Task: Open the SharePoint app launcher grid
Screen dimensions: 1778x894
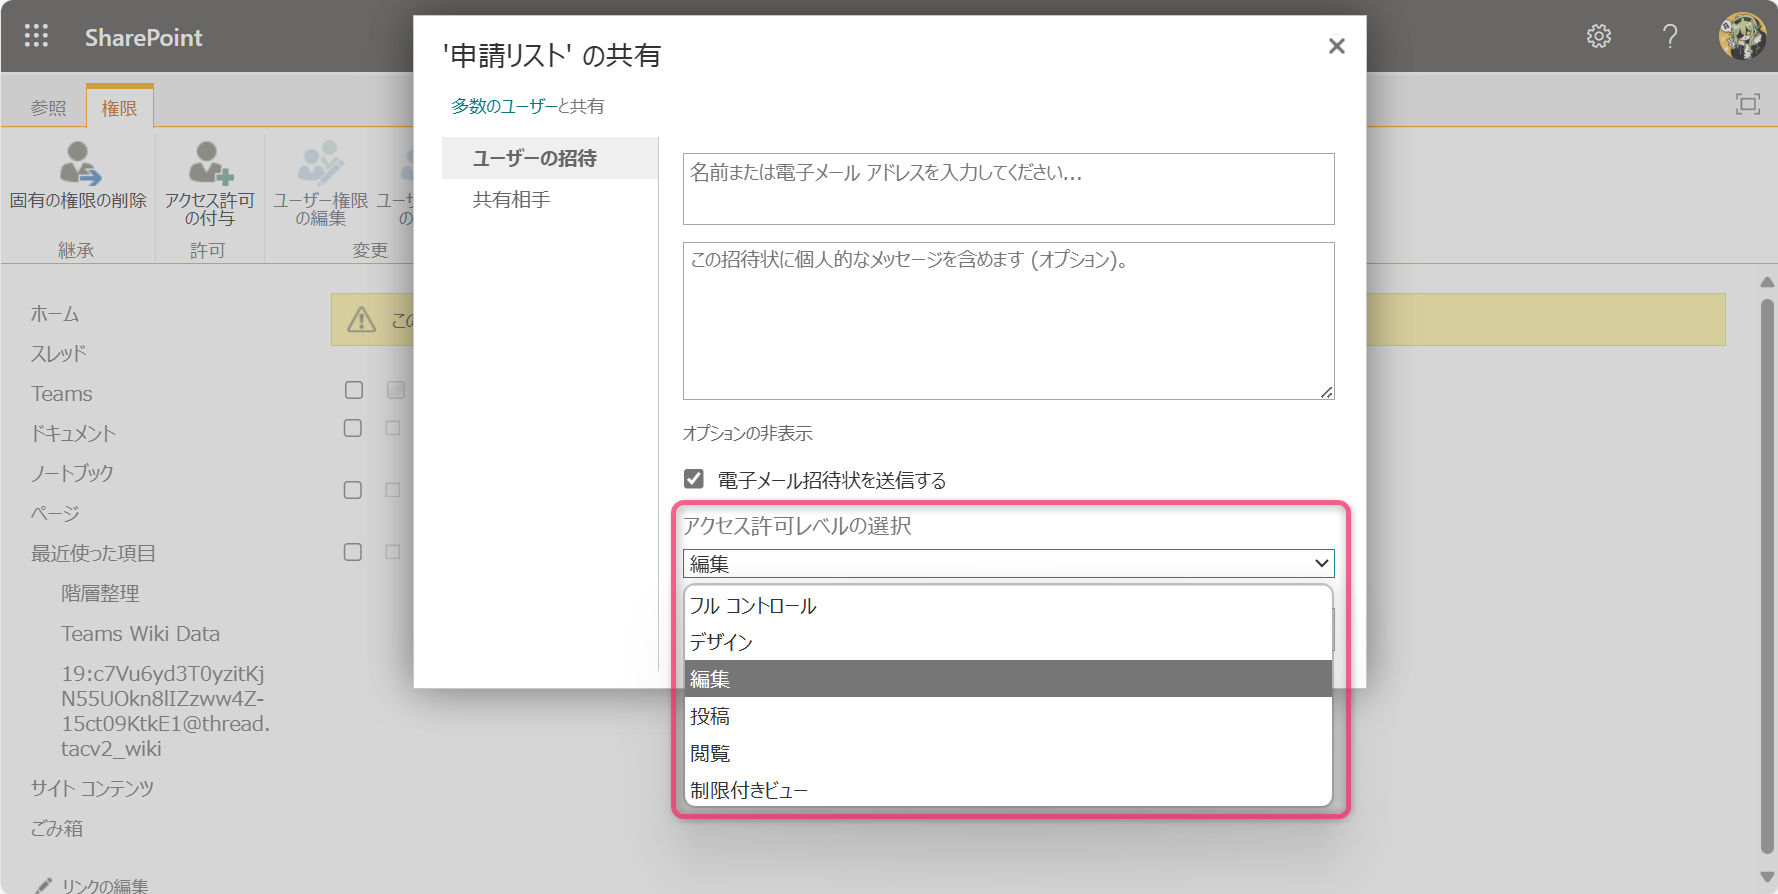Action: 36,36
